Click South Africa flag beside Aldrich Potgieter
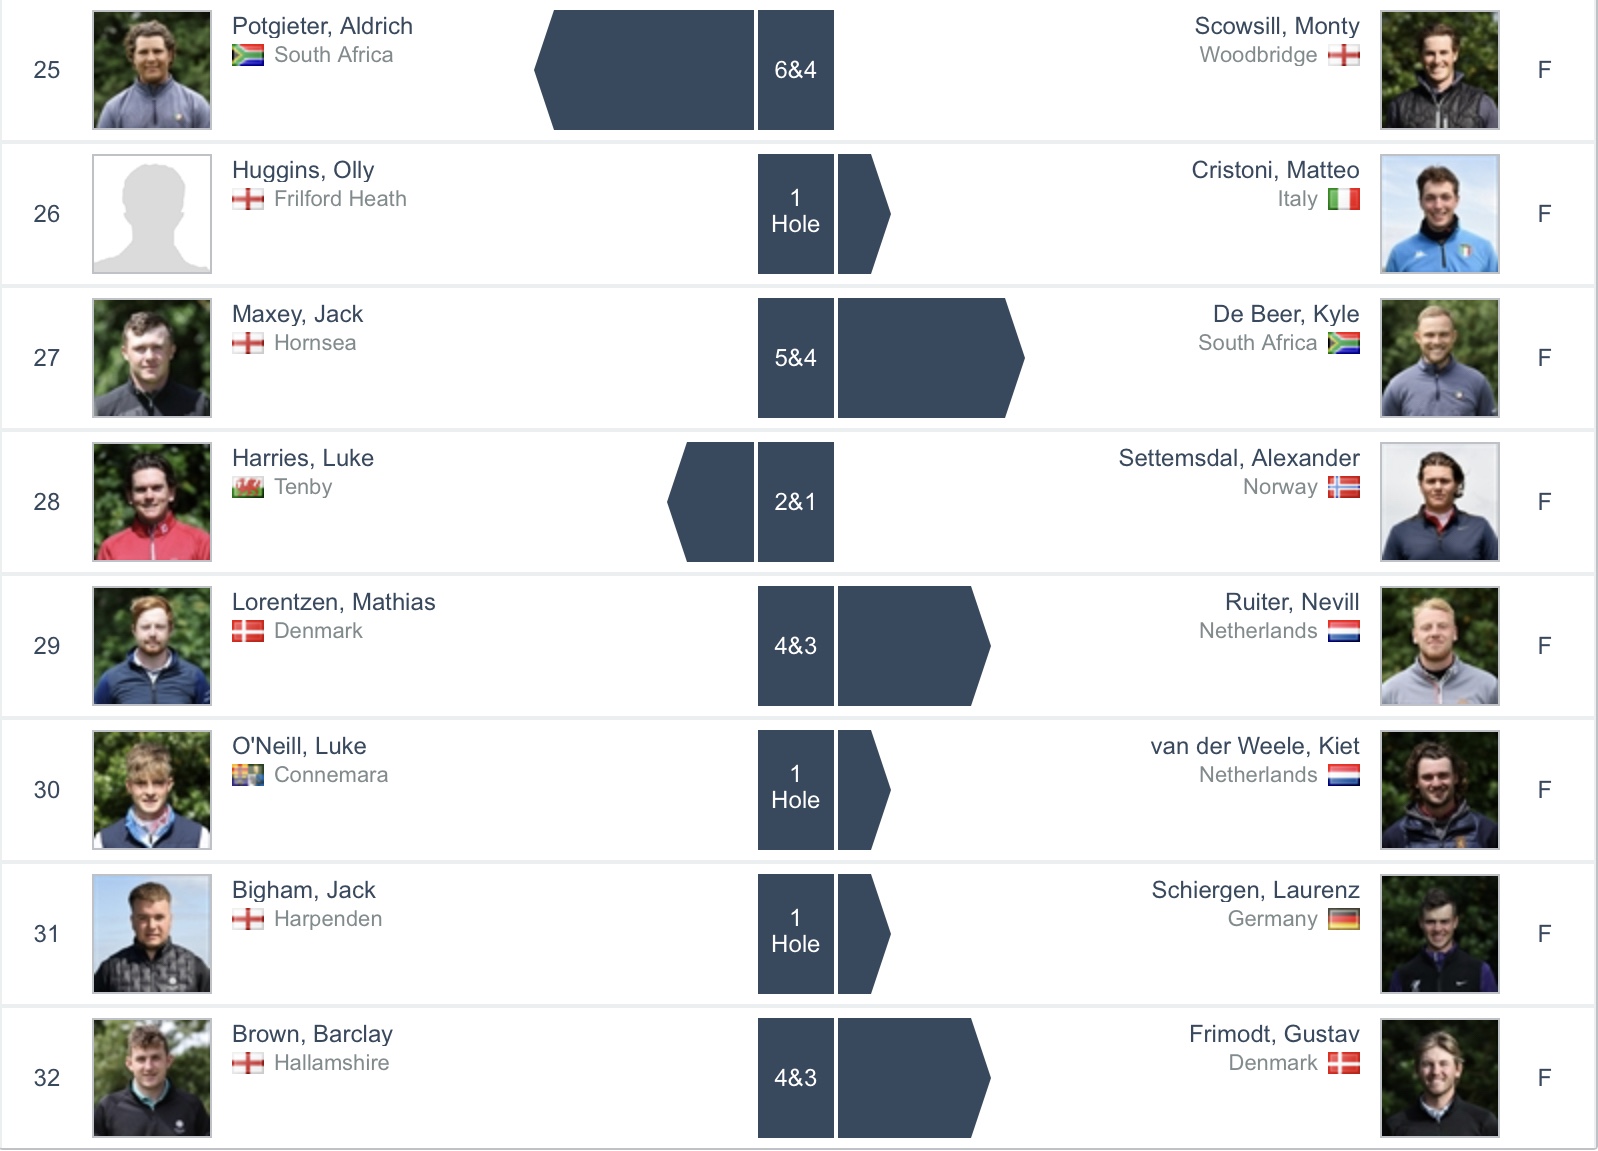Screen dimensions: 1598x1151 point(247,55)
